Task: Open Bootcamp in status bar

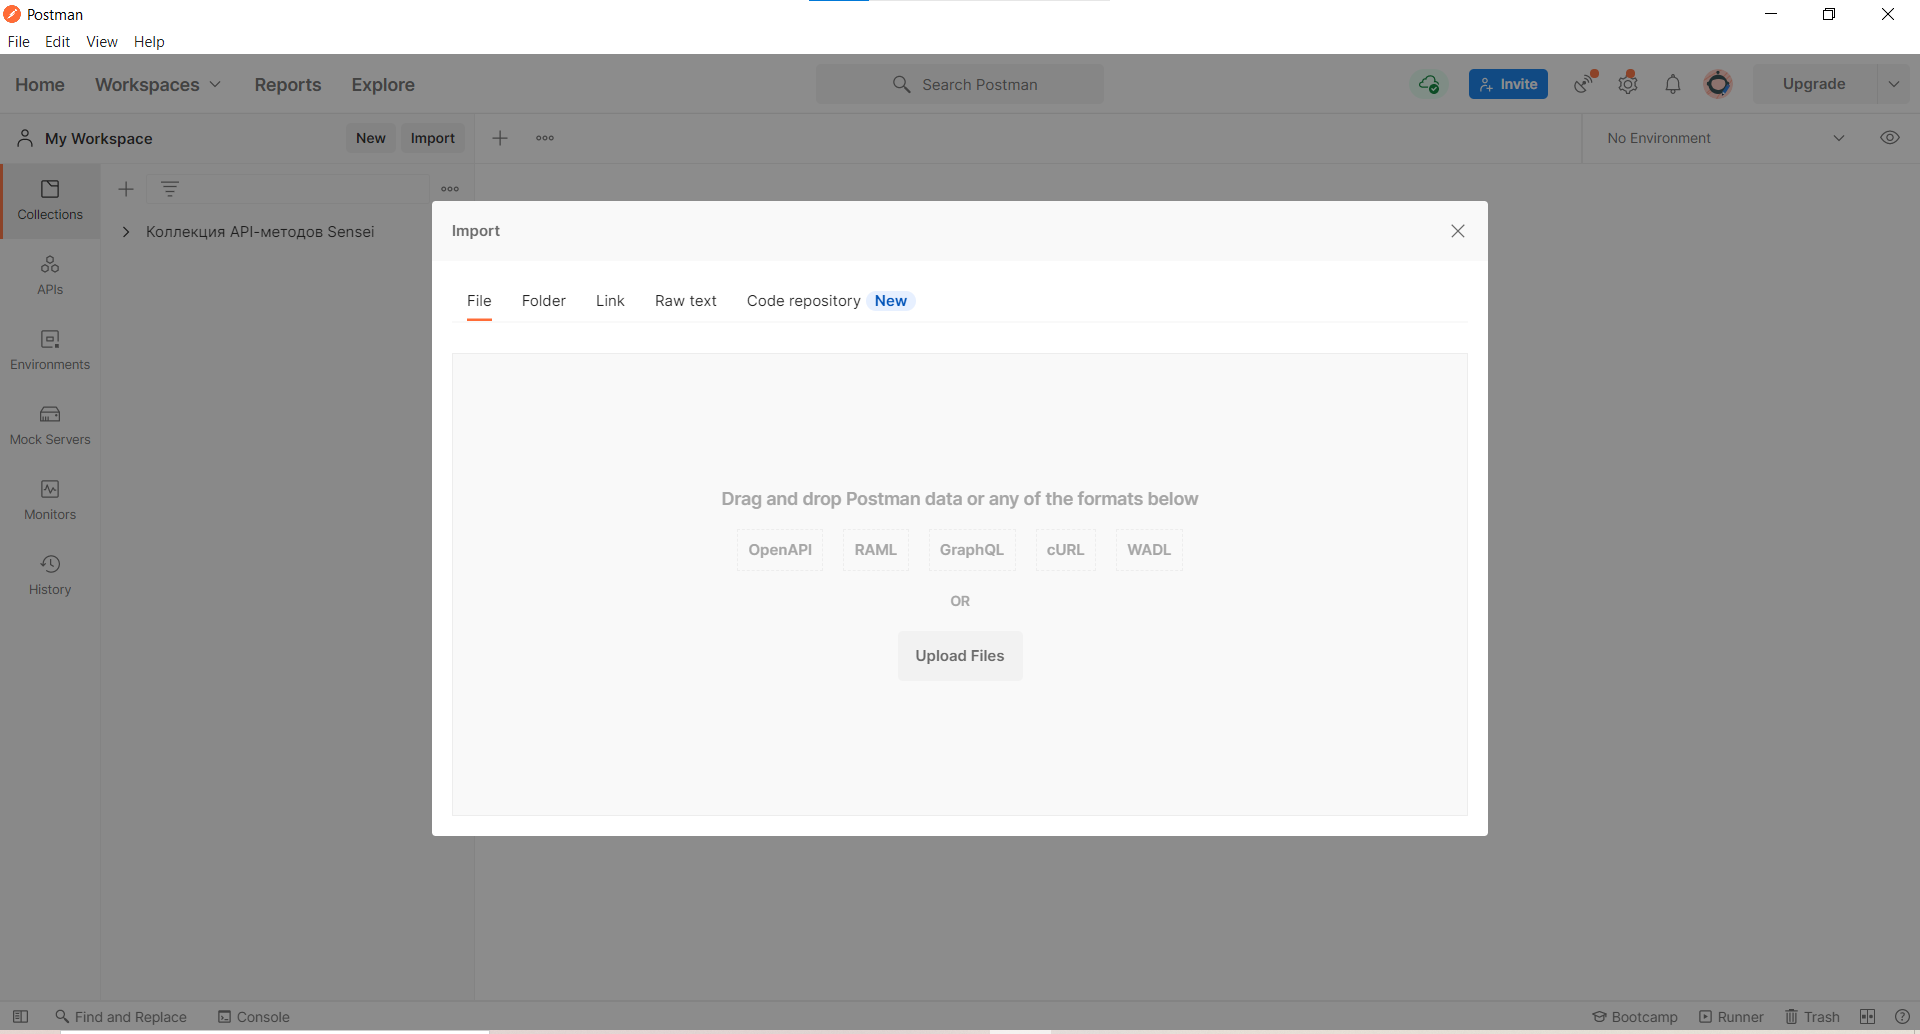Action: point(1635,1017)
